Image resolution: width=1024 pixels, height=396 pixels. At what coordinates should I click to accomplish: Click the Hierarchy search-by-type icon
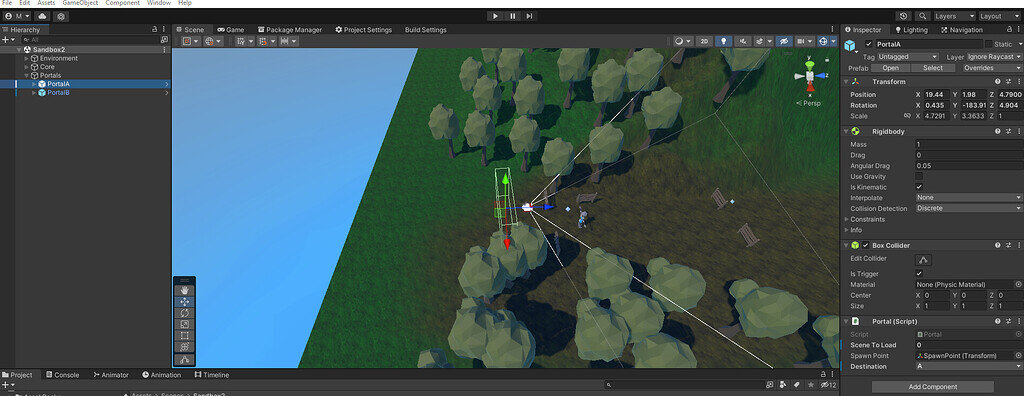tap(164, 40)
